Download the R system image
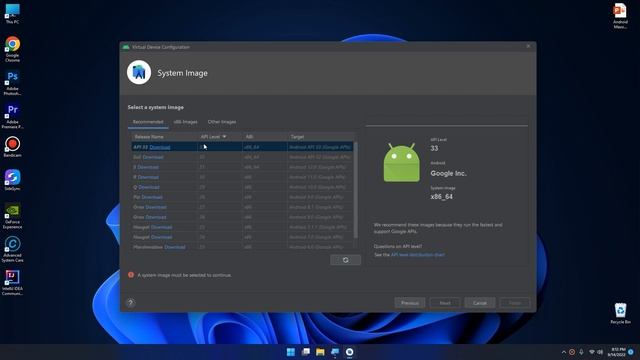The width and height of the screenshot is (640, 360). [x=148, y=177]
